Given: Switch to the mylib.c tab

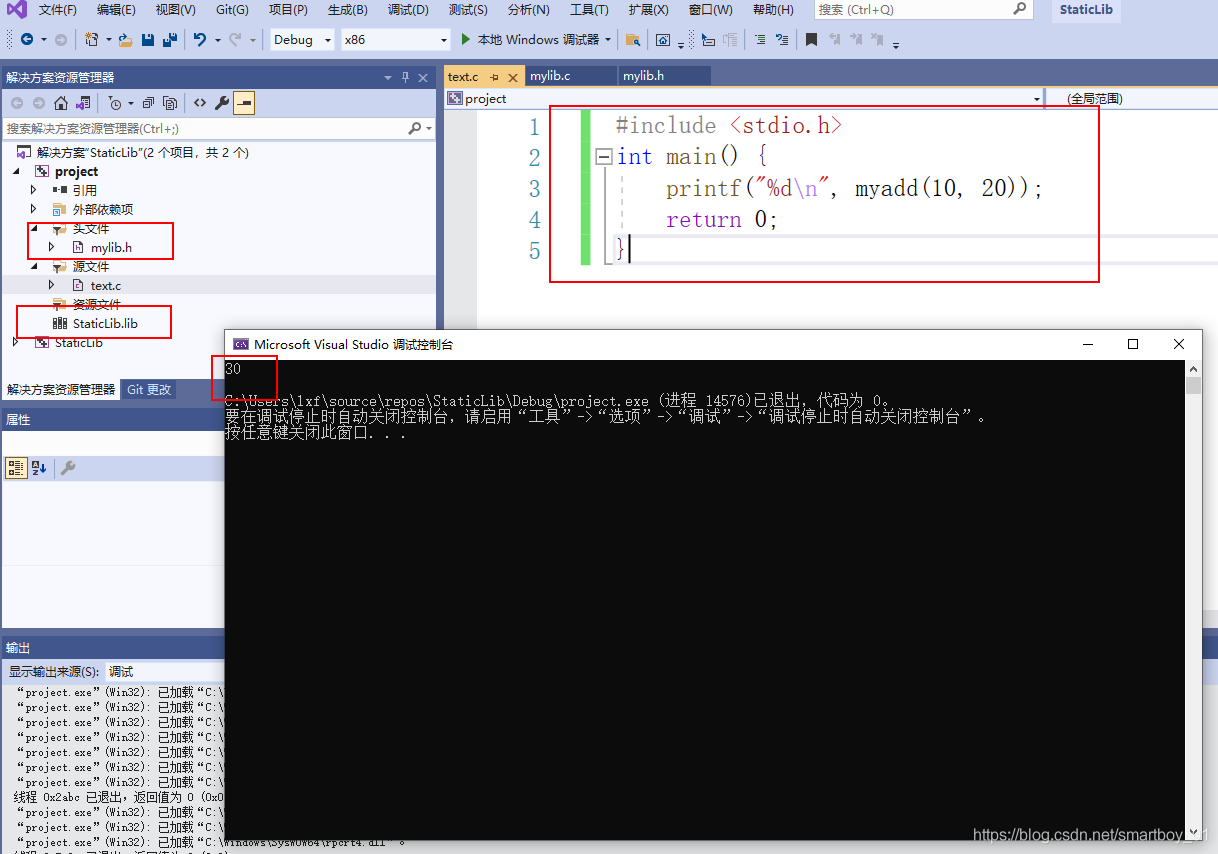Looking at the screenshot, I should click(x=550, y=76).
